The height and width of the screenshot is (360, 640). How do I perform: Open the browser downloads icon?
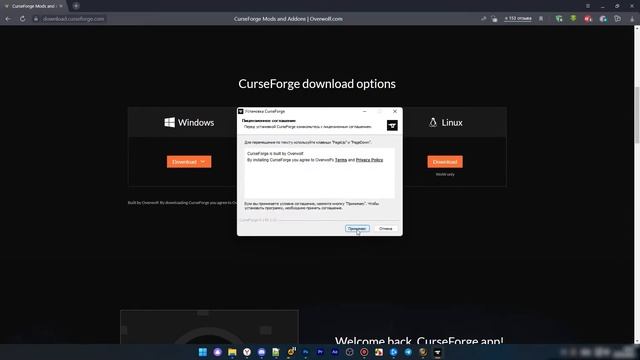[632, 19]
